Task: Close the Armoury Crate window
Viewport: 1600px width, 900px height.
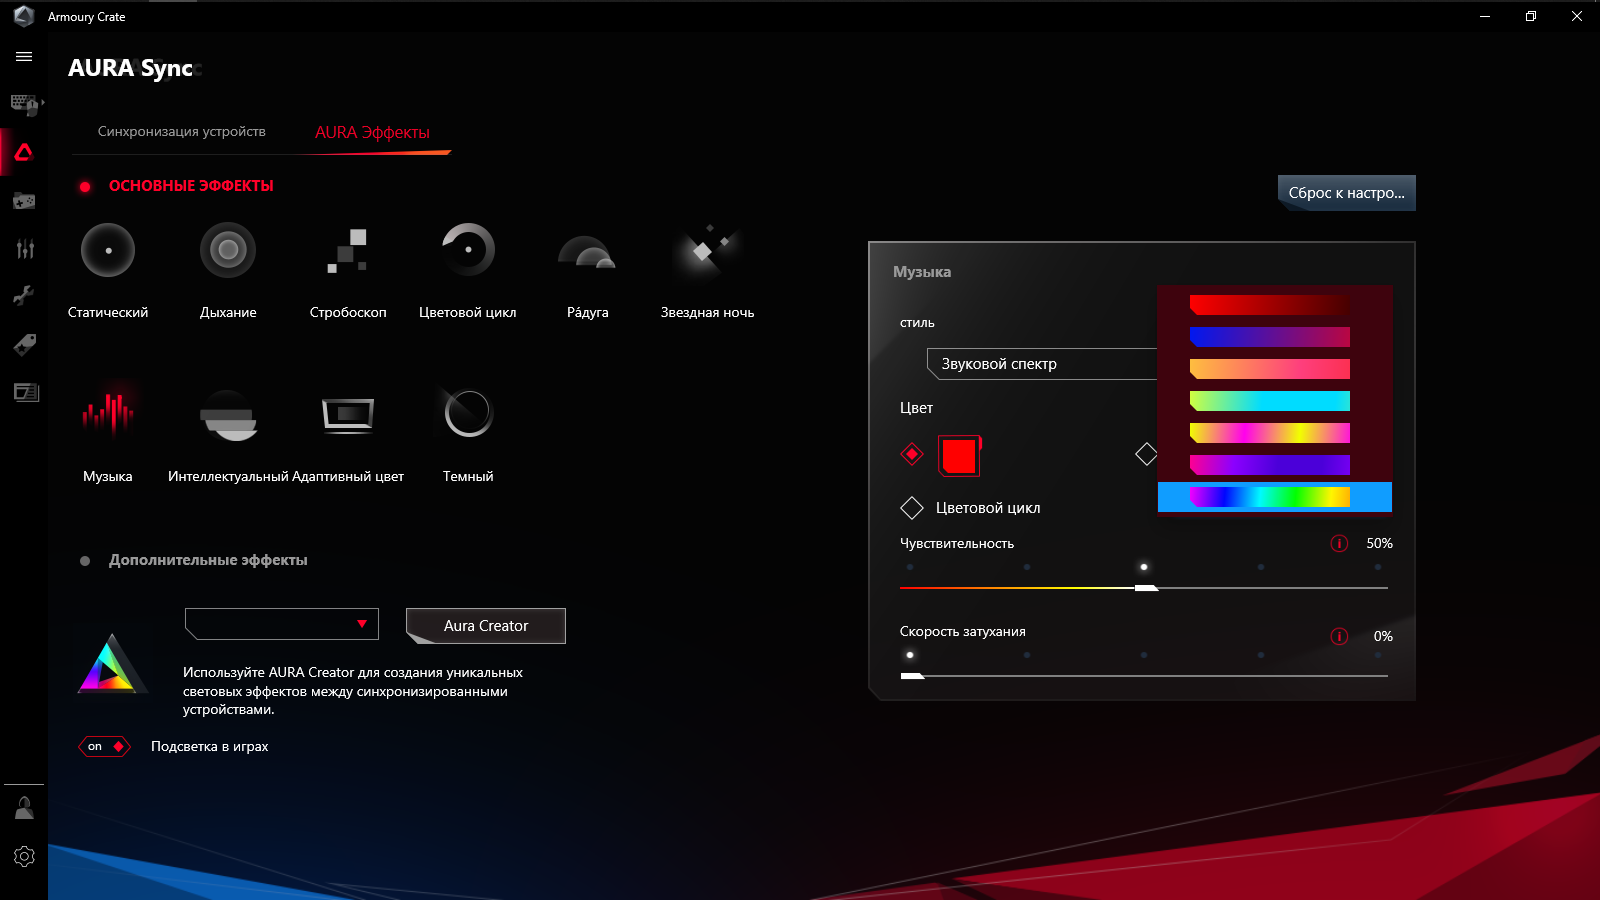Action: point(1577,16)
